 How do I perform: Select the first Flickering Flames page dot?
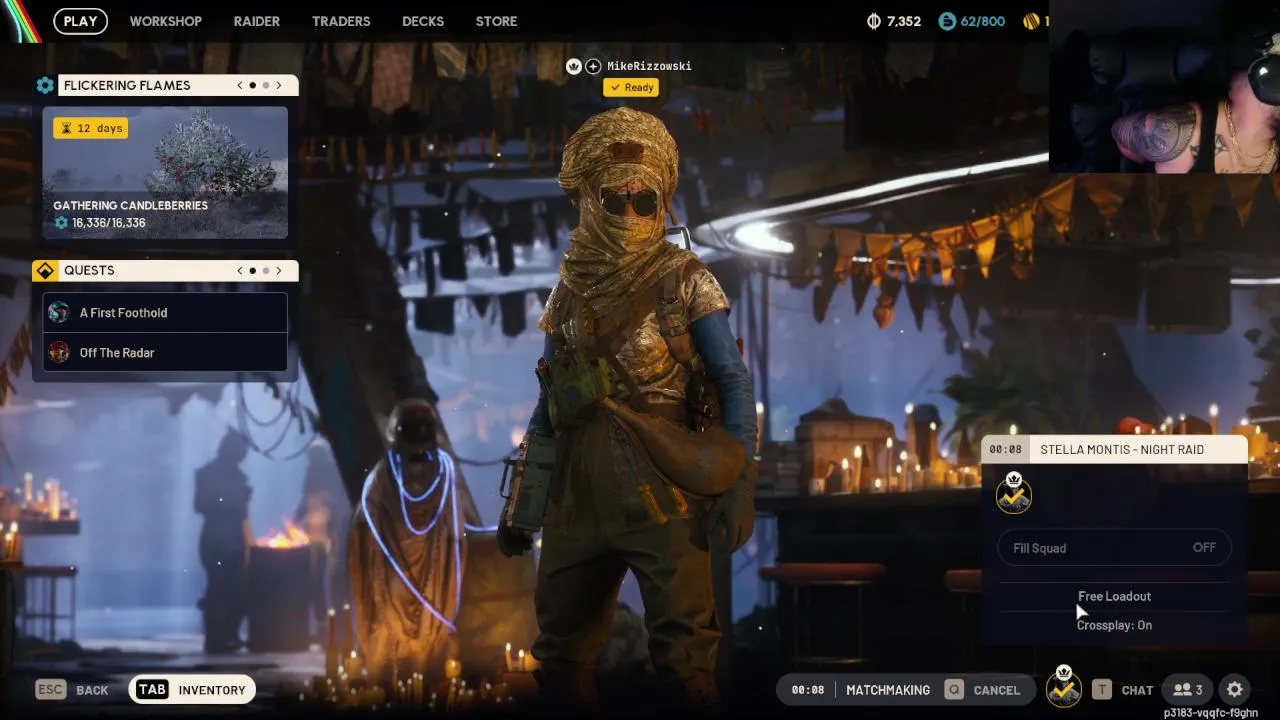pos(253,85)
